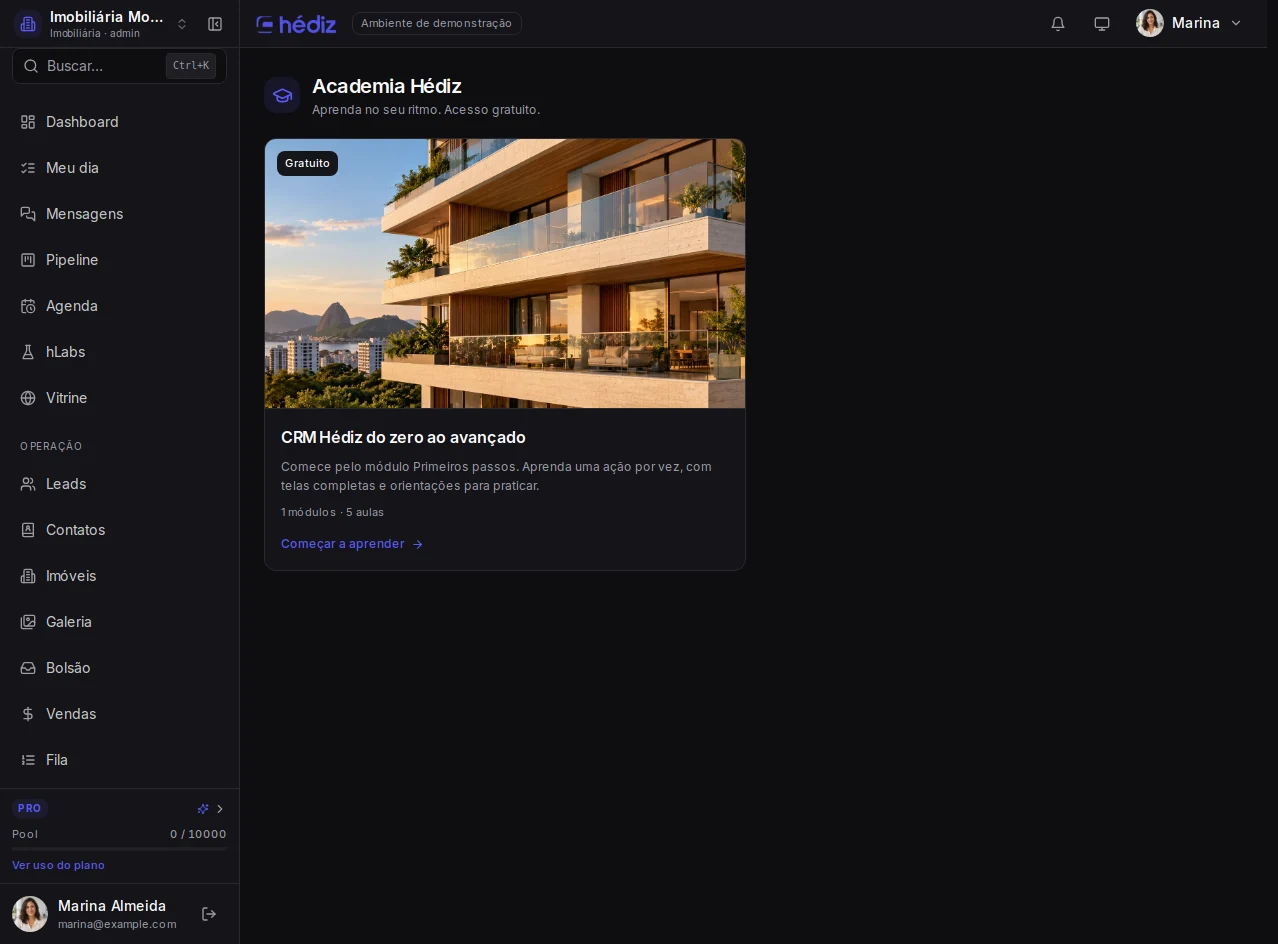Go to Dashboard in the sidebar

click(x=119, y=122)
